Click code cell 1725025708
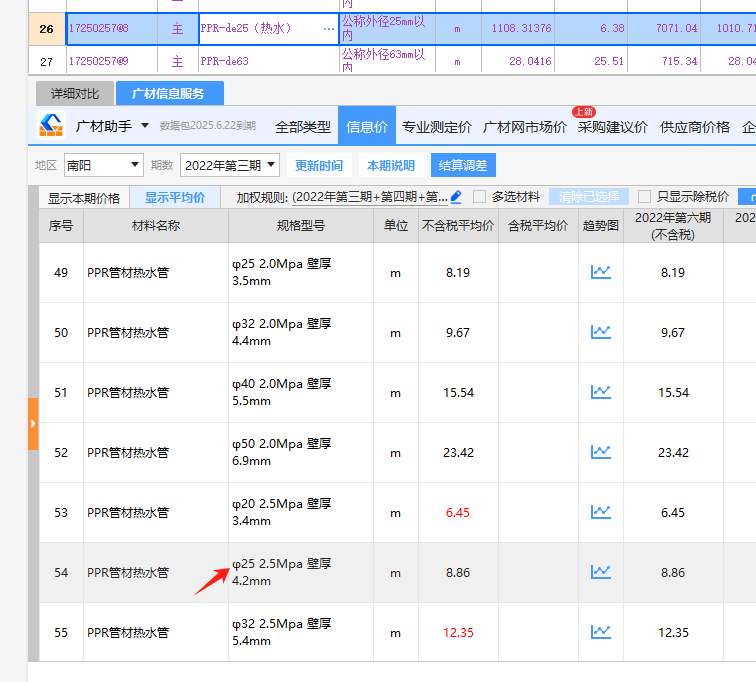 (x=111, y=29)
